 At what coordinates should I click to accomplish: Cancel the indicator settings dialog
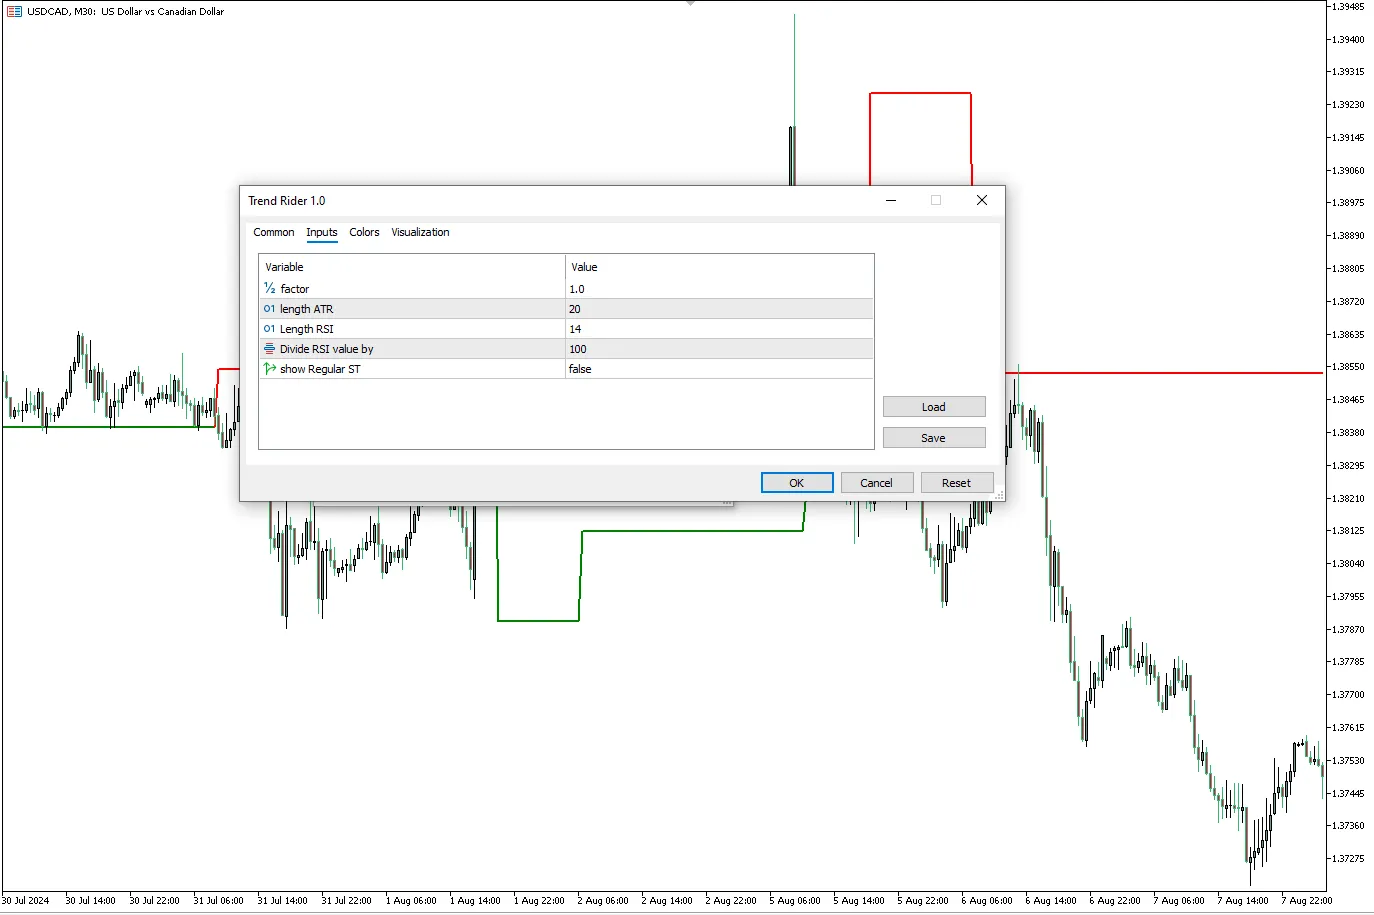pyautogui.click(x=877, y=483)
